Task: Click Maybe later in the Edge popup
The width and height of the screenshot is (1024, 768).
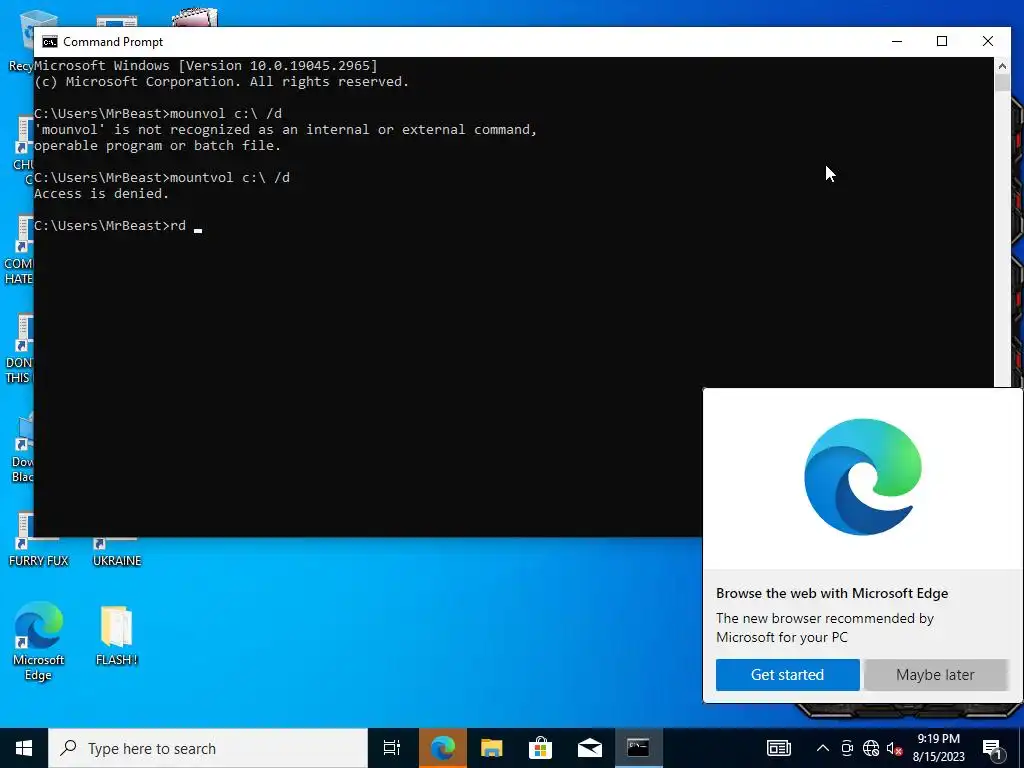Action: pos(935,675)
